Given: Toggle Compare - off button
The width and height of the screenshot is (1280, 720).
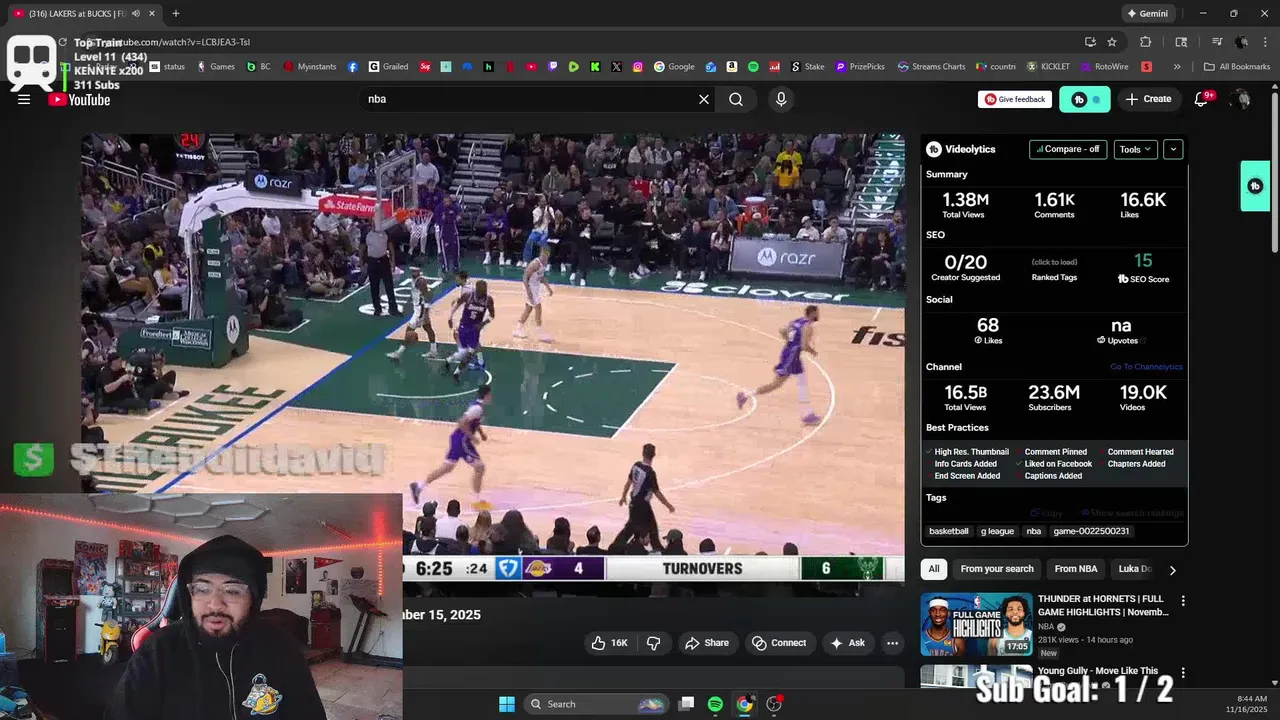Looking at the screenshot, I should 1068,149.
